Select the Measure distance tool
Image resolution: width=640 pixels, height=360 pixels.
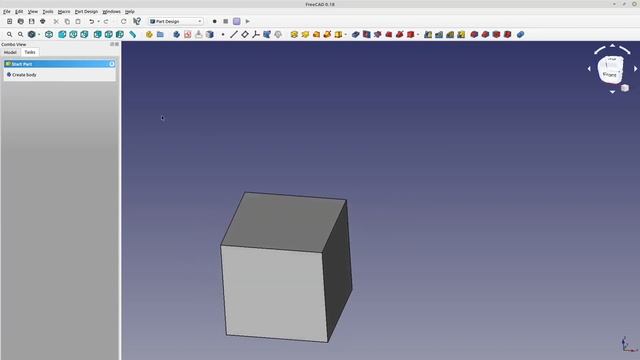pyautogui.click(x=133, y=35)
